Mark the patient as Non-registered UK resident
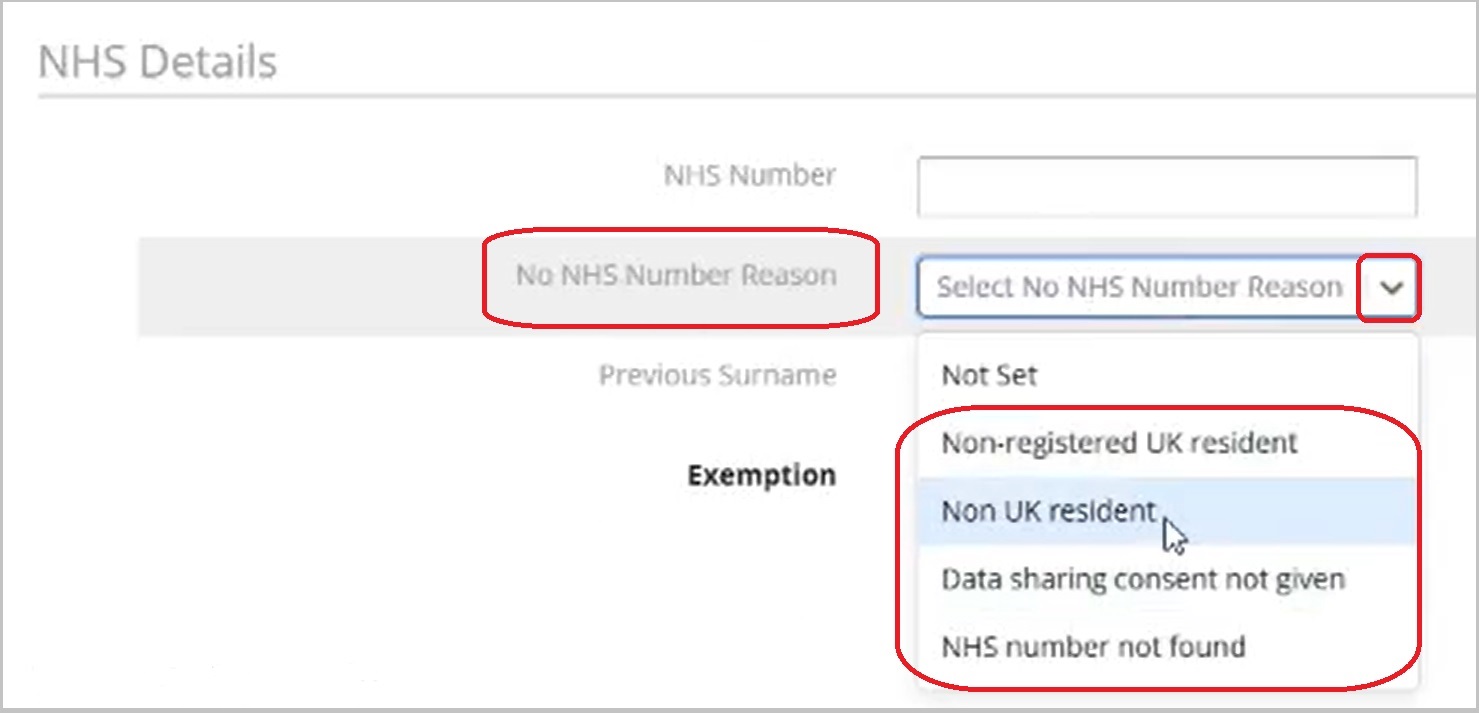The height and width of the screenshot is (713, 1479). pos(1119,443)
